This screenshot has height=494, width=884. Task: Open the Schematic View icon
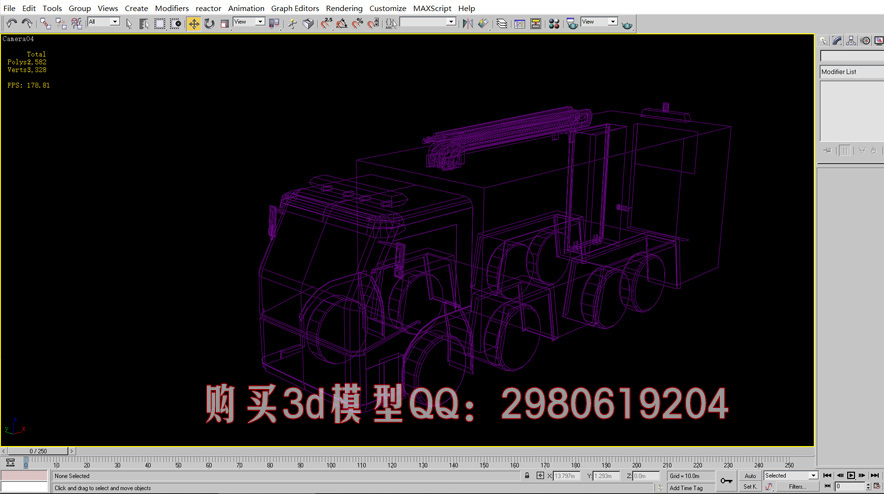point(536,23)
